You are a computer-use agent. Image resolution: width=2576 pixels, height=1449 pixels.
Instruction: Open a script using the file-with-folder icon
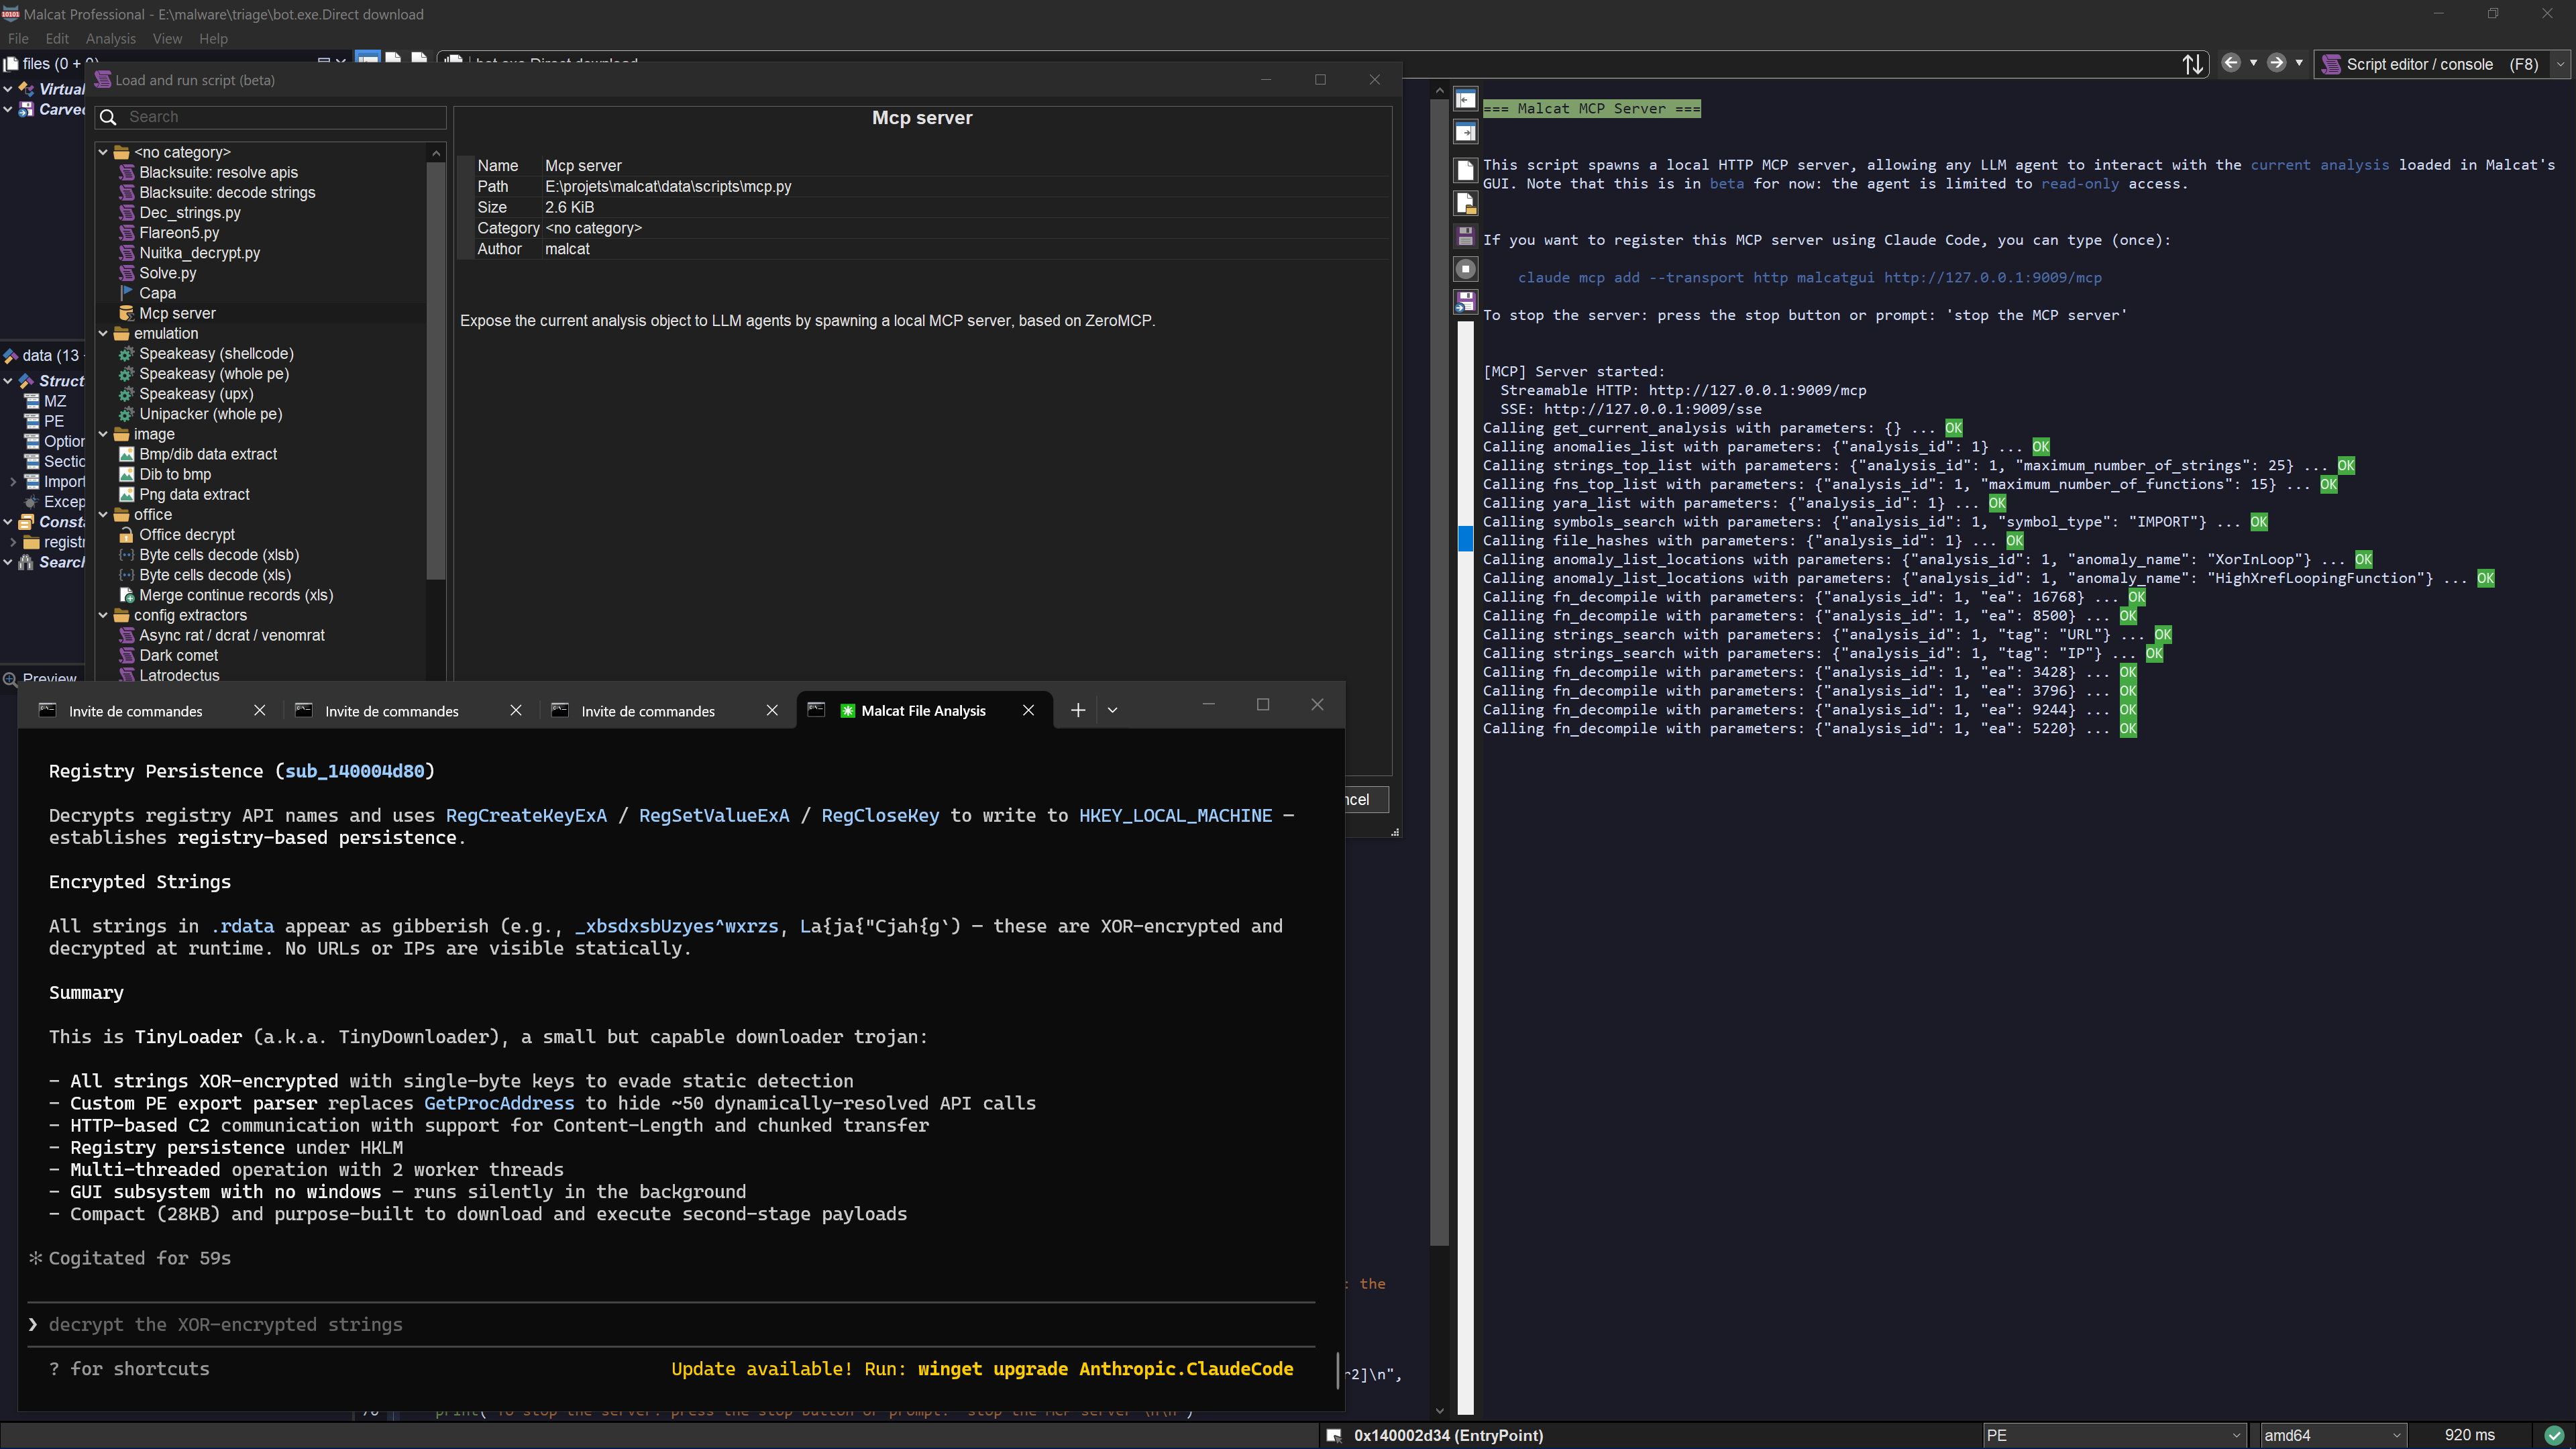click(1465, 202)
